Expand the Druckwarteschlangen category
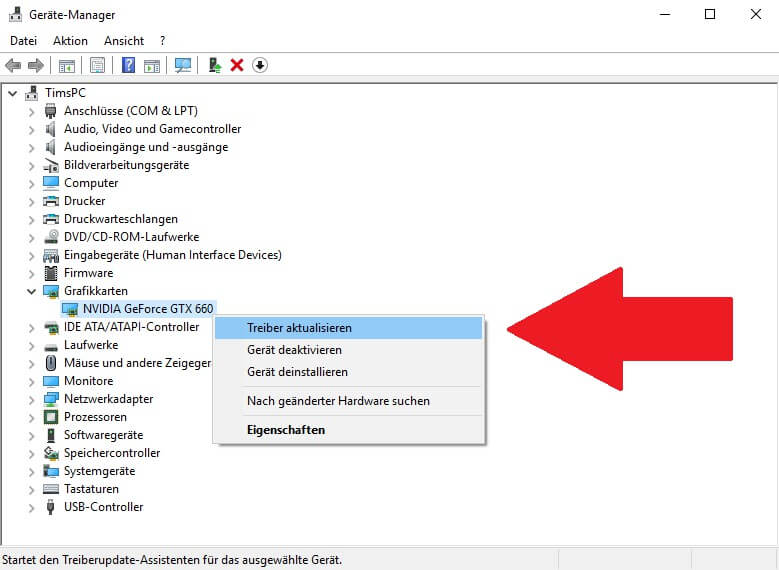The width and height of the screenshot is (779, 570). tap(31, 219)
